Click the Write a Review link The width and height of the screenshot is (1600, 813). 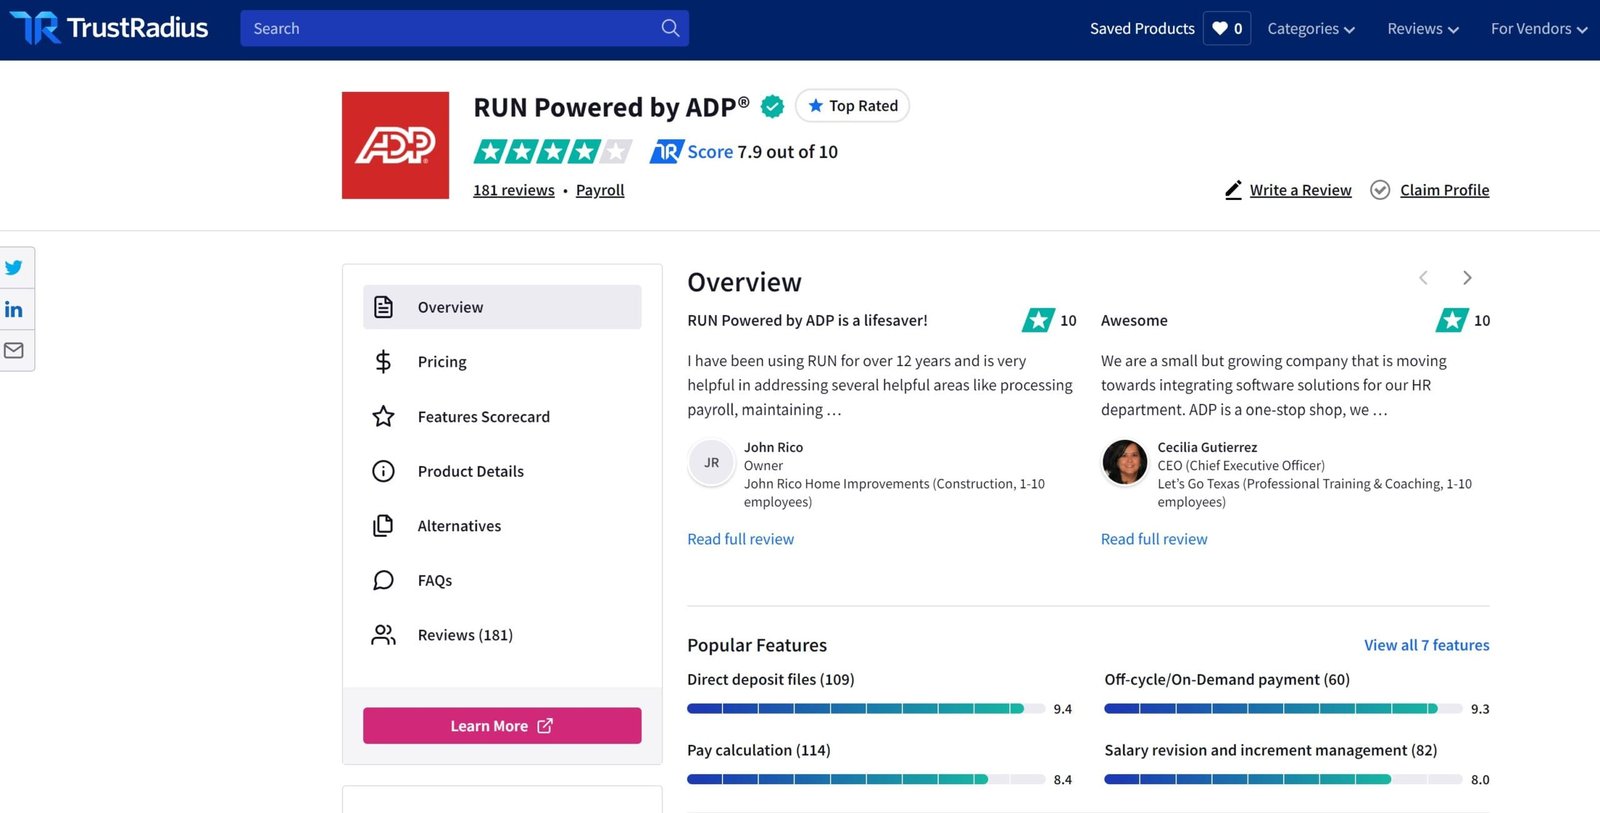[1300, 190]
